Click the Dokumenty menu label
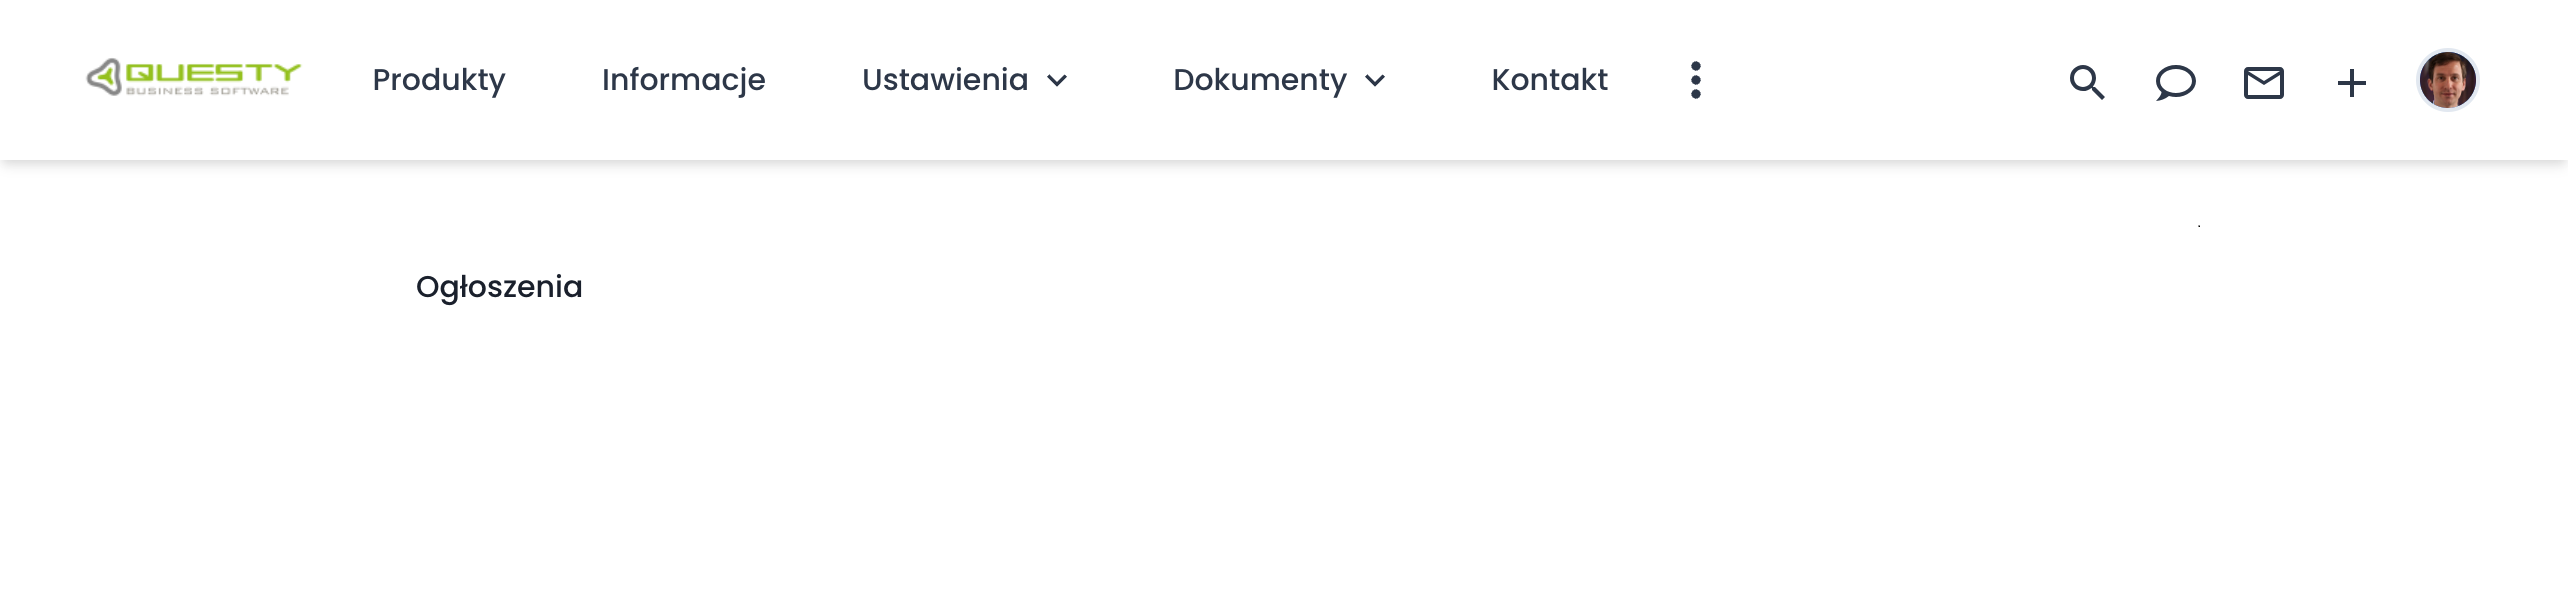 [1259, 80]
